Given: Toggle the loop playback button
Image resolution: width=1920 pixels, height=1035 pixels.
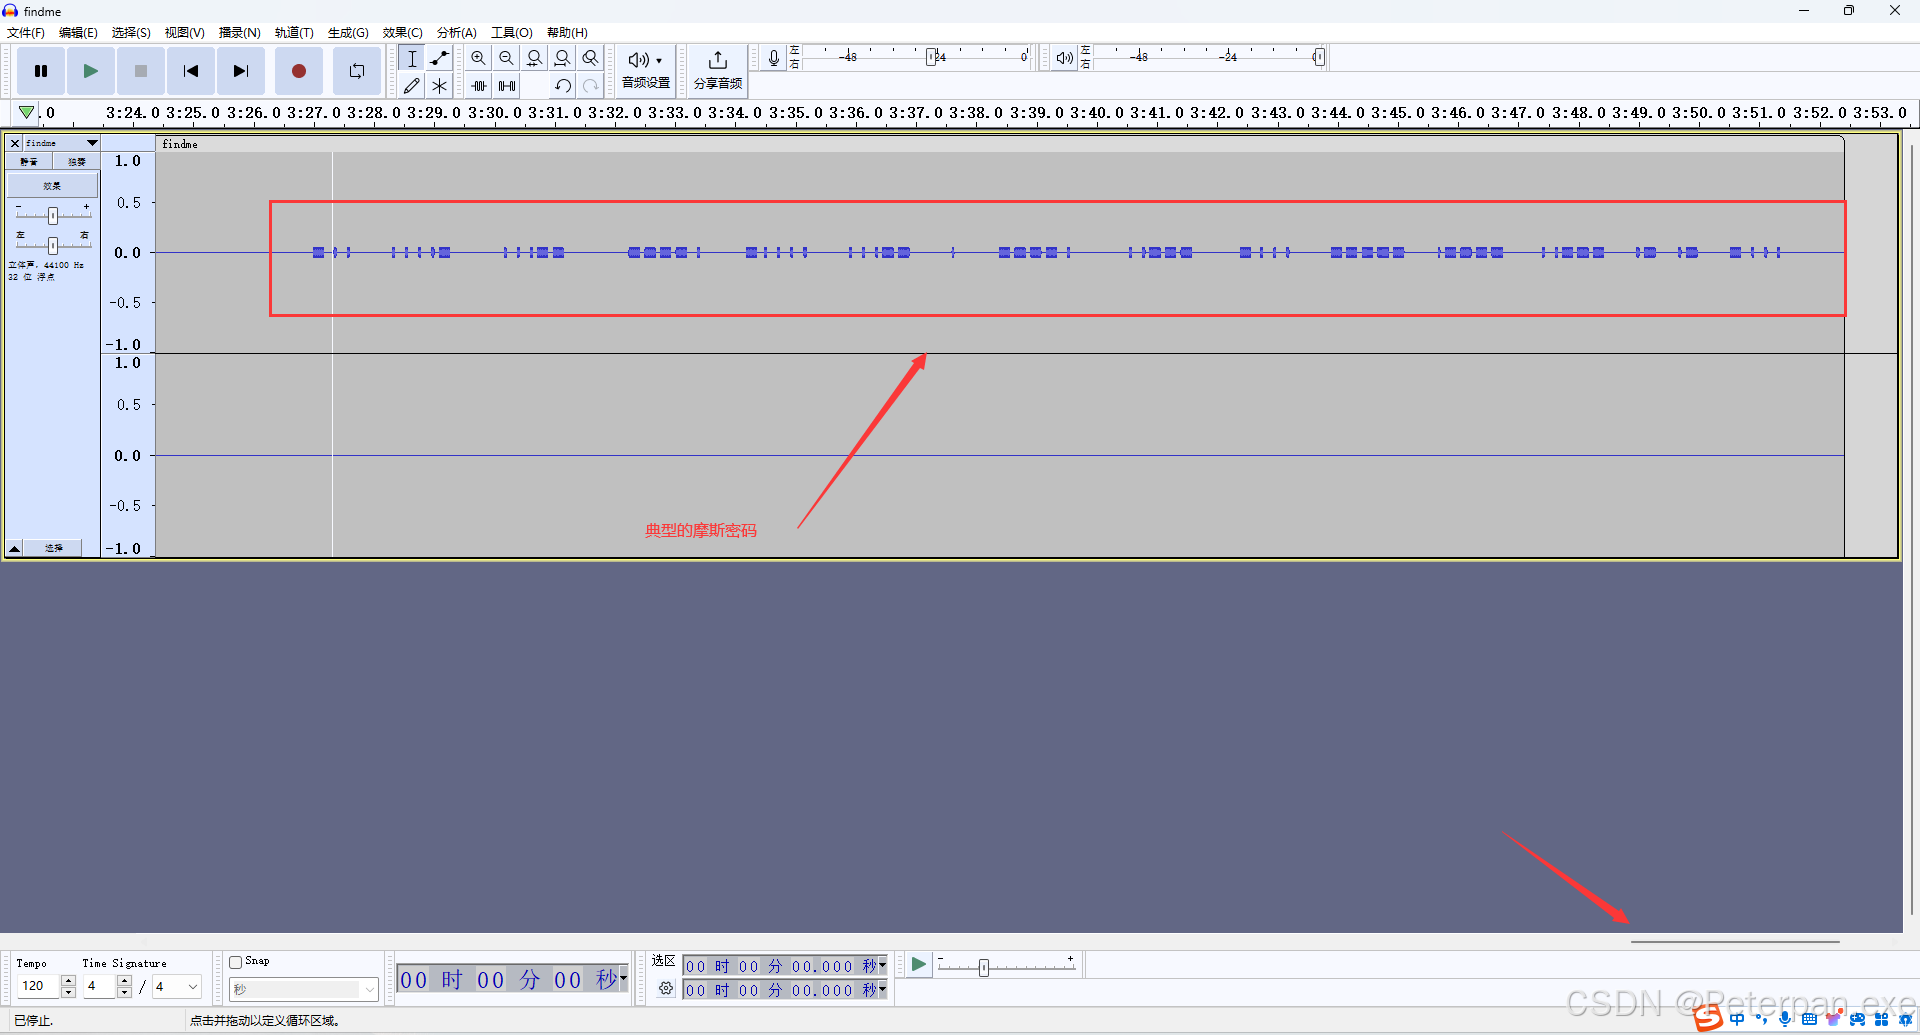Looking at the screenshot, I should click(x=357, y=71).
